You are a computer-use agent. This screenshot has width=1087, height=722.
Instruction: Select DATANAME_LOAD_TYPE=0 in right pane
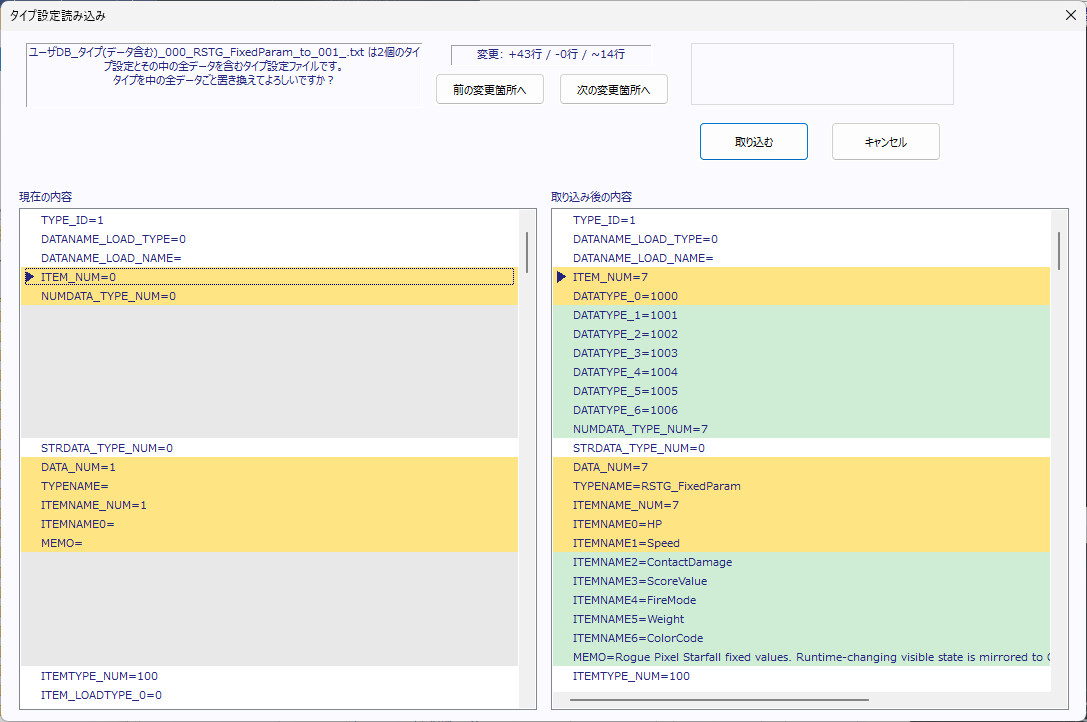click(801, 239)
